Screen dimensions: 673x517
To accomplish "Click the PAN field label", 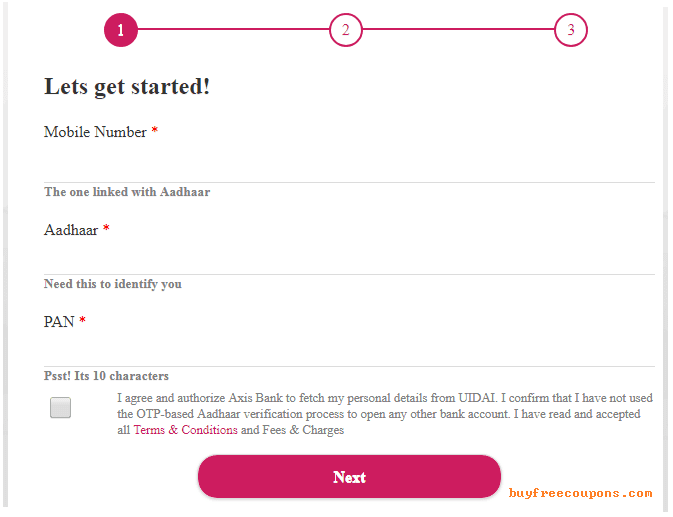I will tap(59, 322).
